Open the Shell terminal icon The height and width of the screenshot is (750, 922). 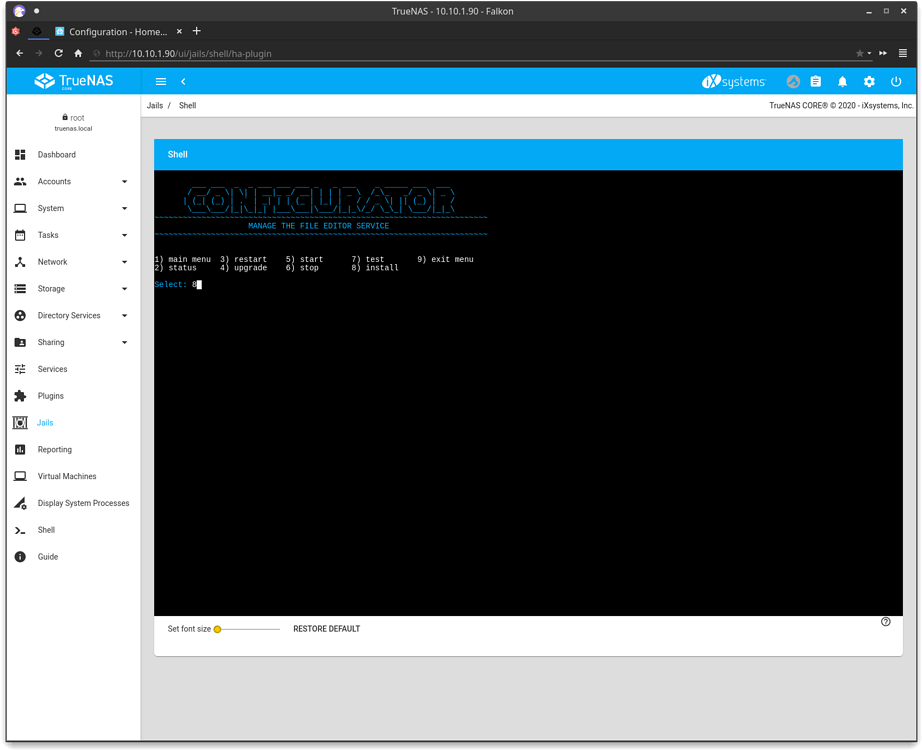coord(20,529)
